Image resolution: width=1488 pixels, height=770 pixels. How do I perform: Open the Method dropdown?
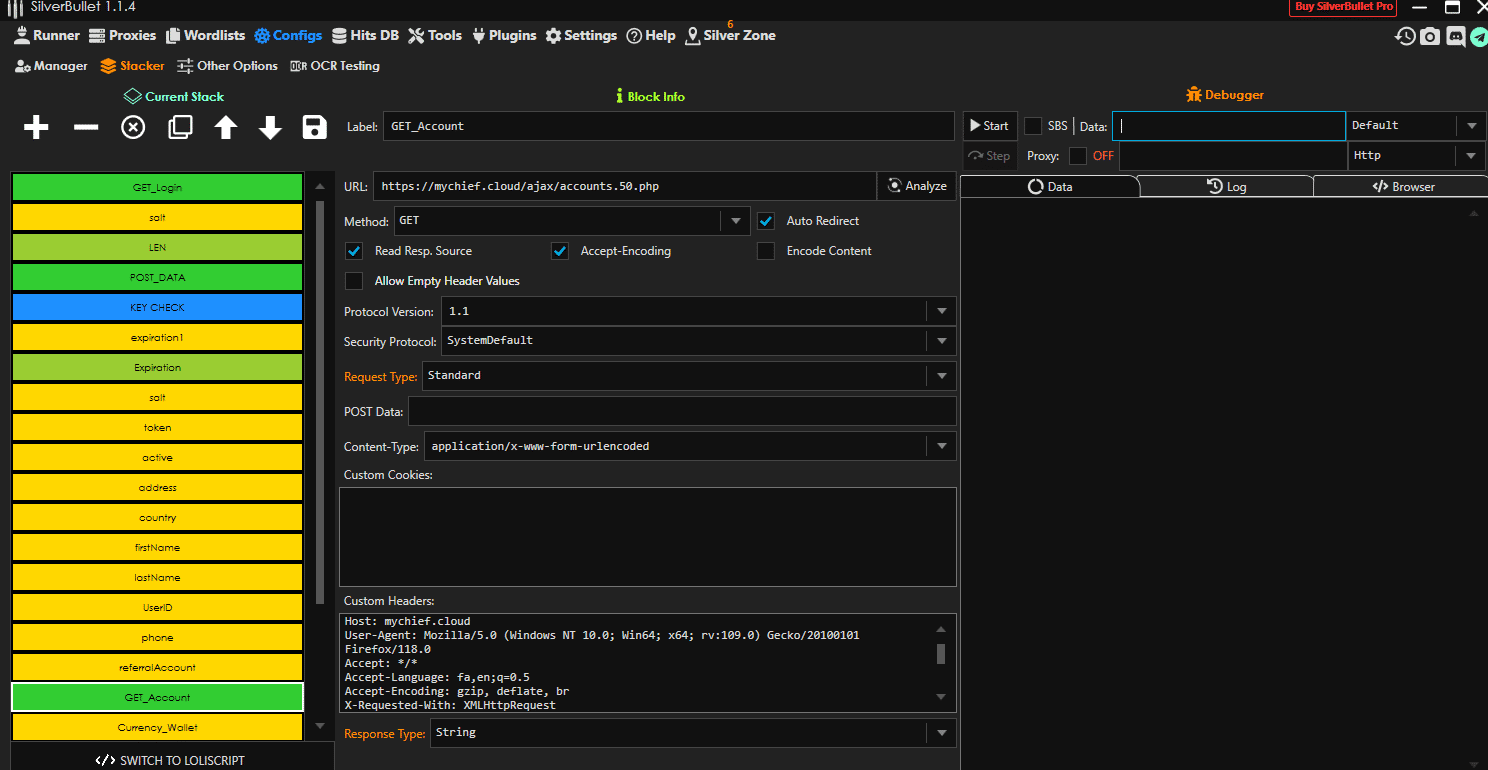tap(735, 221)
